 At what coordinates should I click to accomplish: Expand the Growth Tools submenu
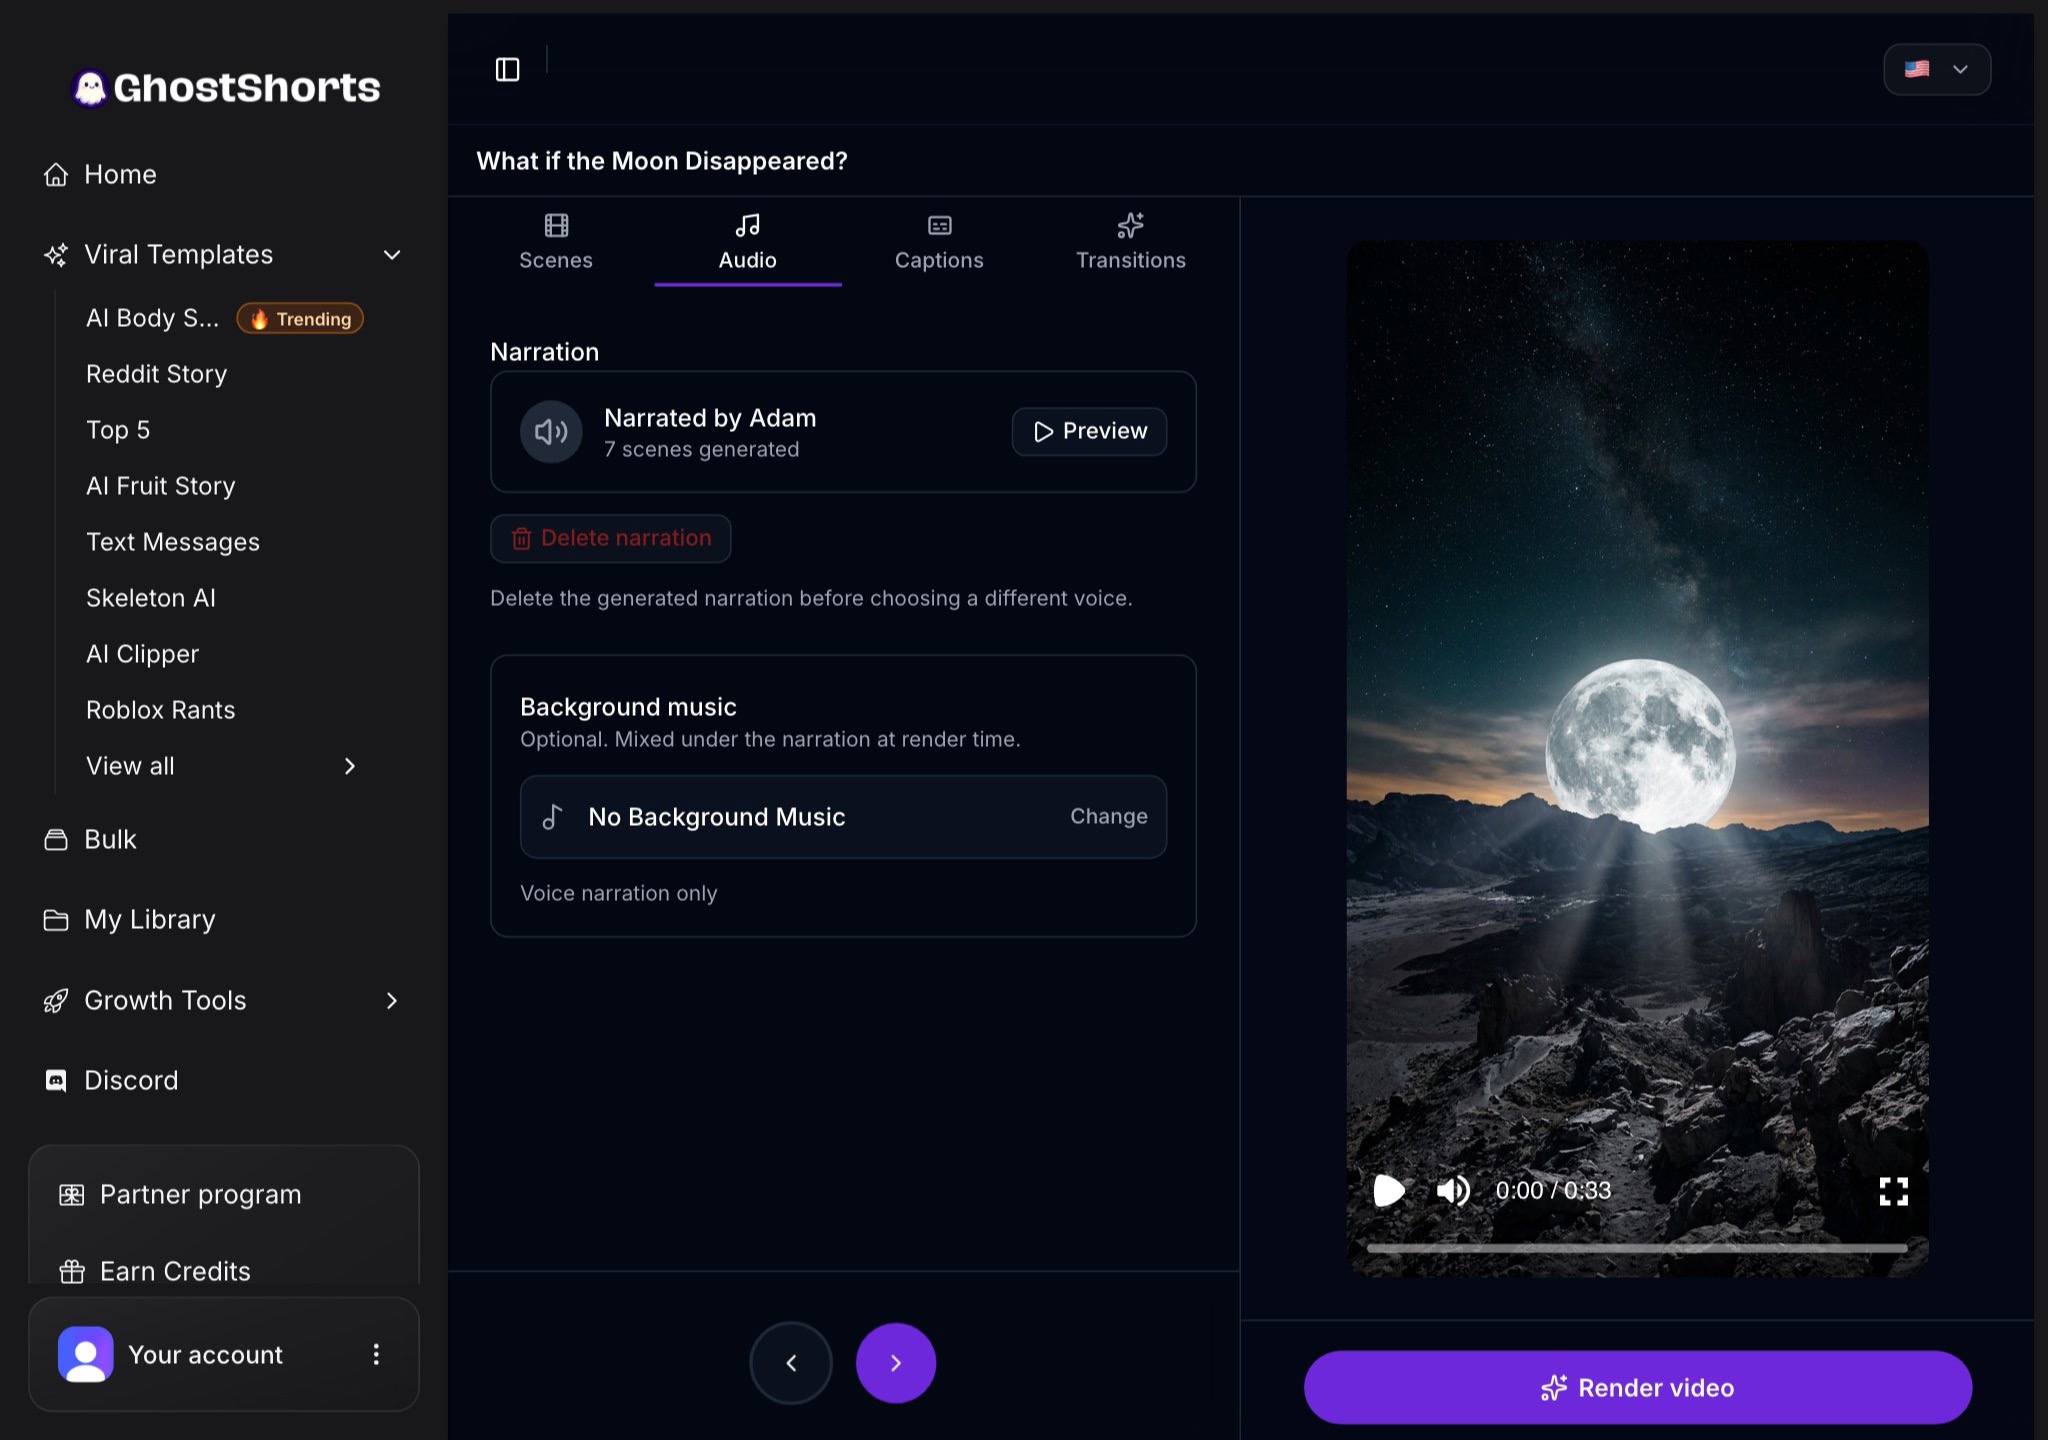click(392, 1000)
